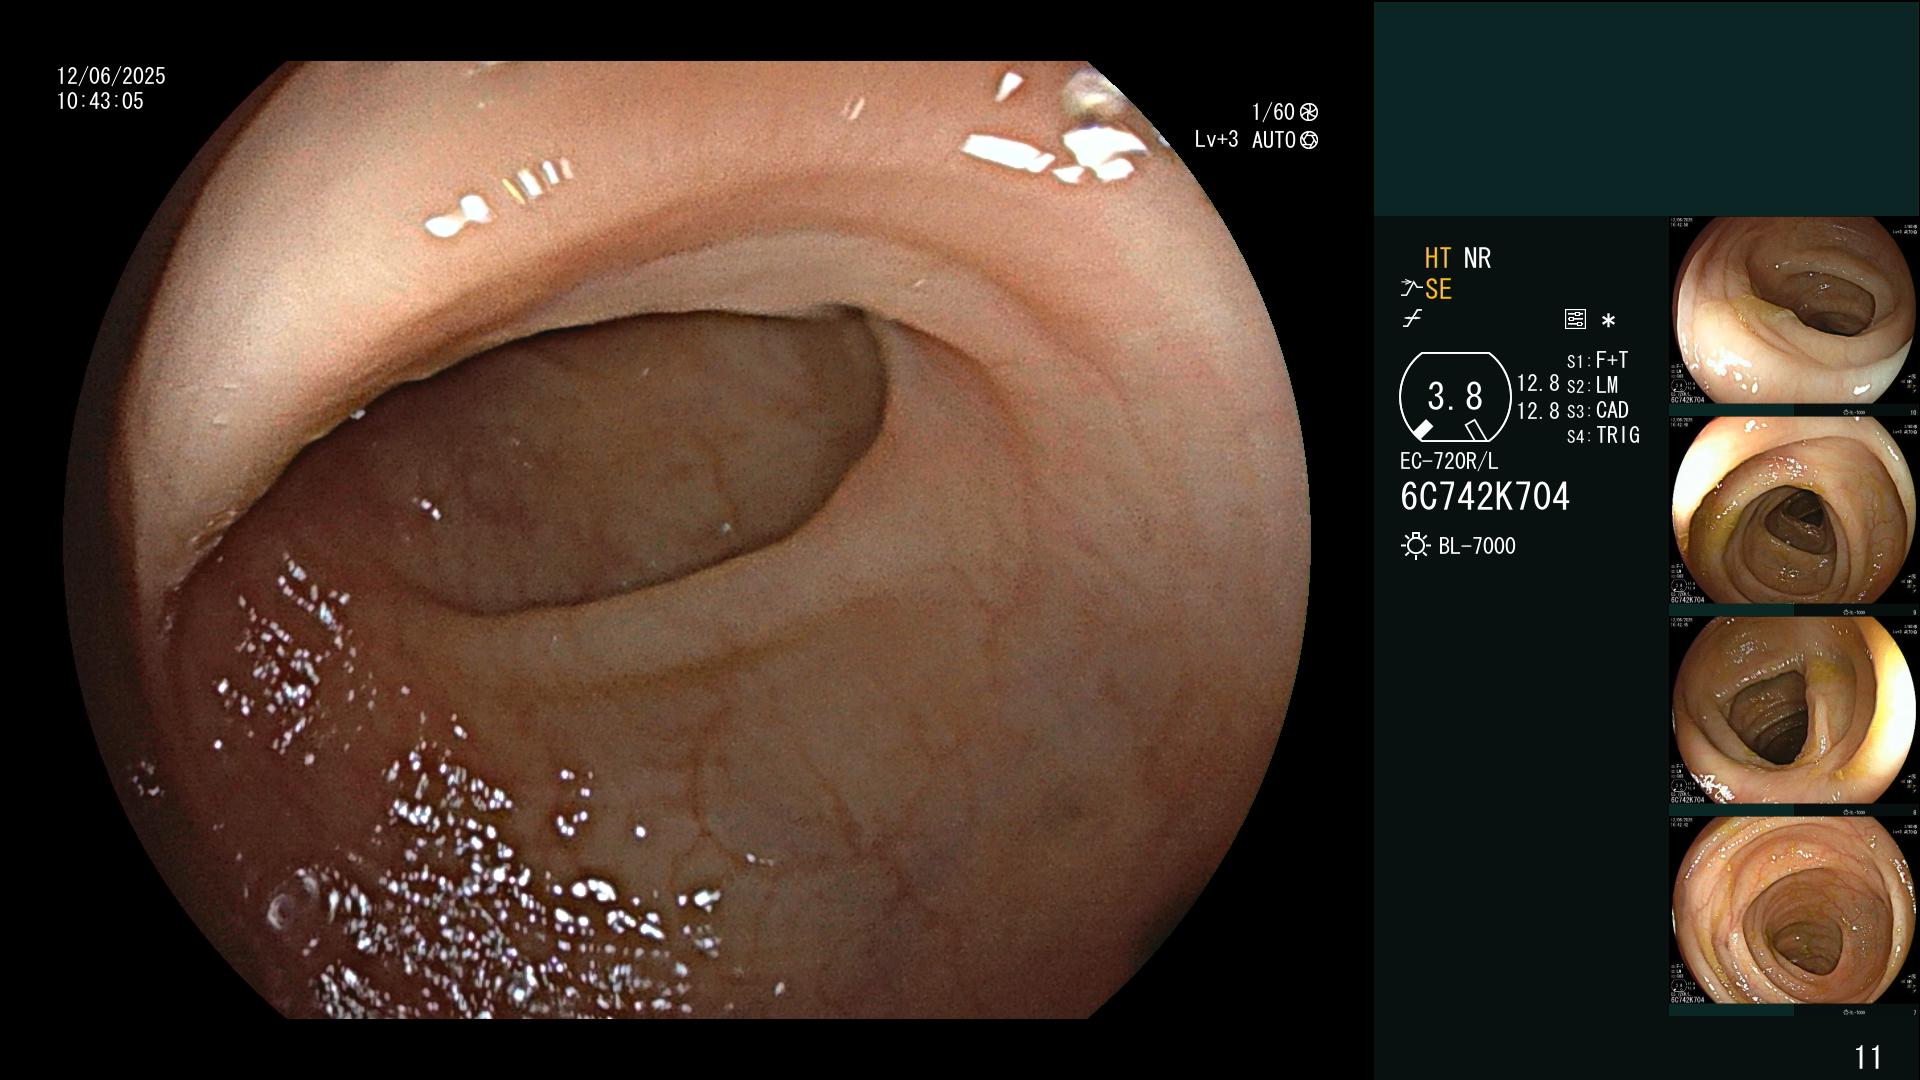Click the BL-7000 light source label
Viewport: 1920px width, 1080px height.
[x=1477, y=546]
